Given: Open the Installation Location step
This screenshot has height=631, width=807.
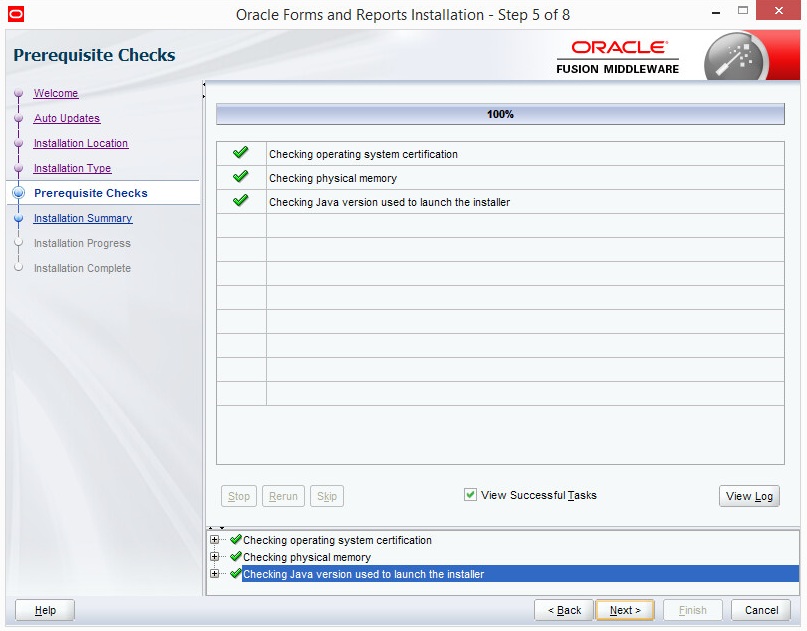Looking at the screenshot, I should (81, 143).
